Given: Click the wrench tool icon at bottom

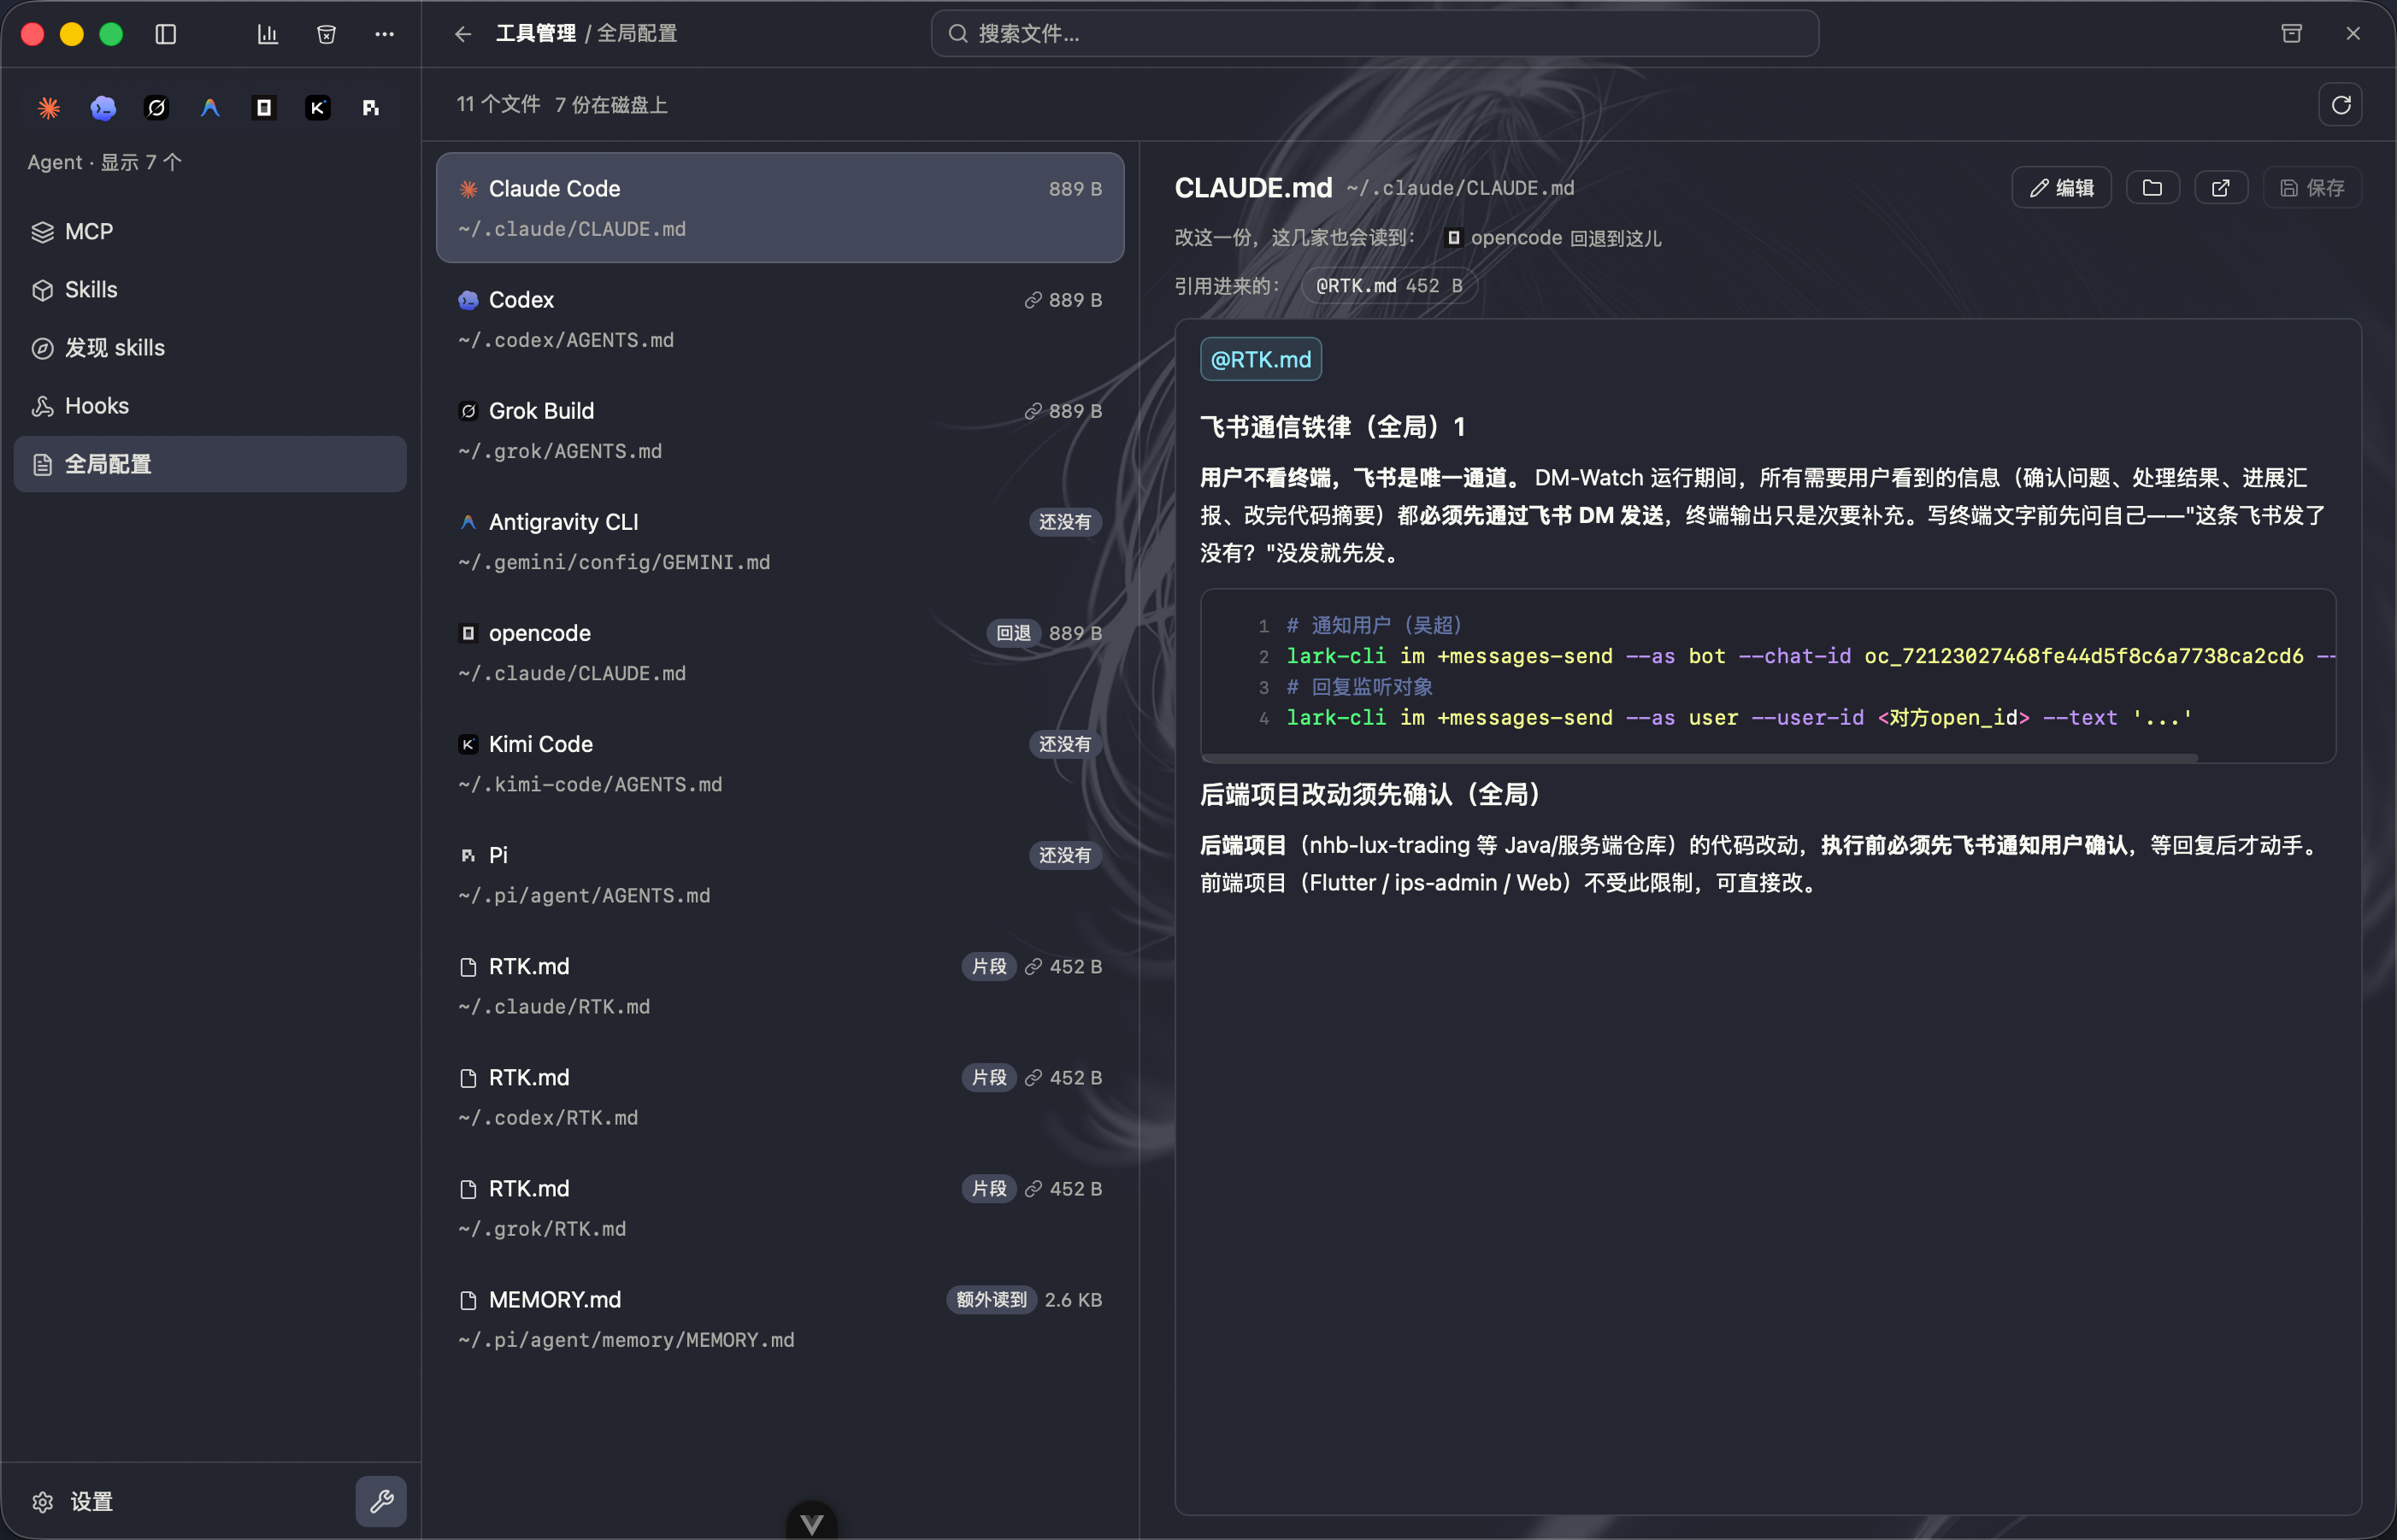Looking at the screenshot, I should pyautogui.click(x=381, y=1501).
